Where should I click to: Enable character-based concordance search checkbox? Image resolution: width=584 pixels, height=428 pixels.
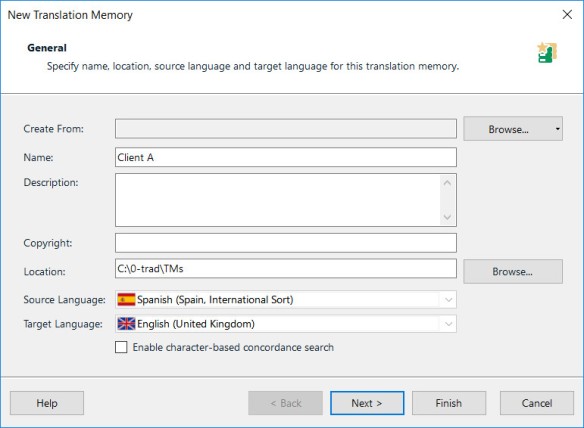point(121,347)
